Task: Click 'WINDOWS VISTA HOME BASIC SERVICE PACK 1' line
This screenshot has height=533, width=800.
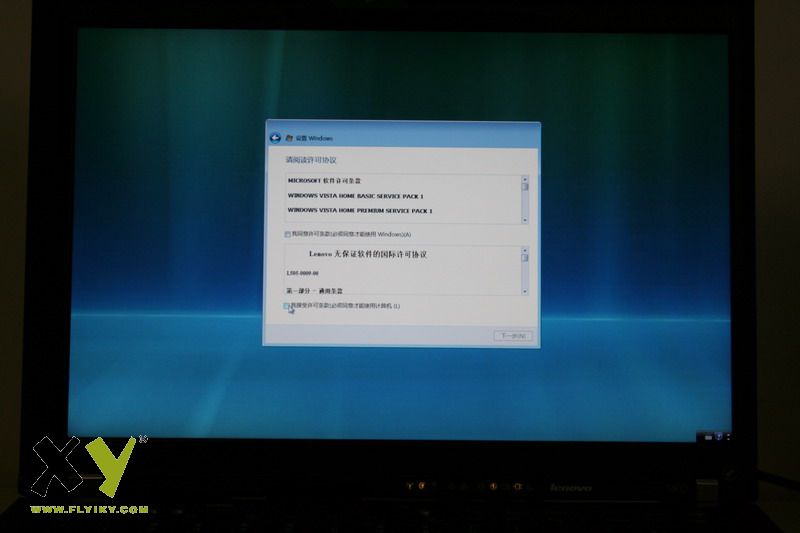Action: click(356, 196)
